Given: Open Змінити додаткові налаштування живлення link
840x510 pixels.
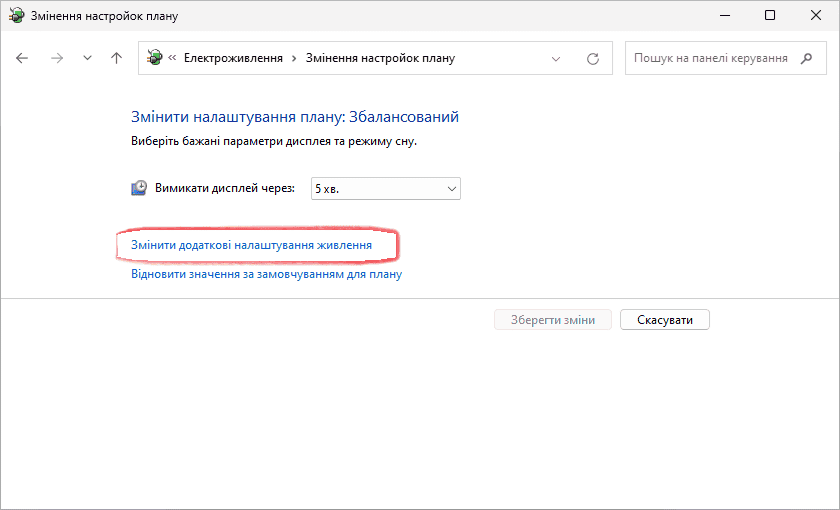Looking at the screenshot, I should coord(251,245).
